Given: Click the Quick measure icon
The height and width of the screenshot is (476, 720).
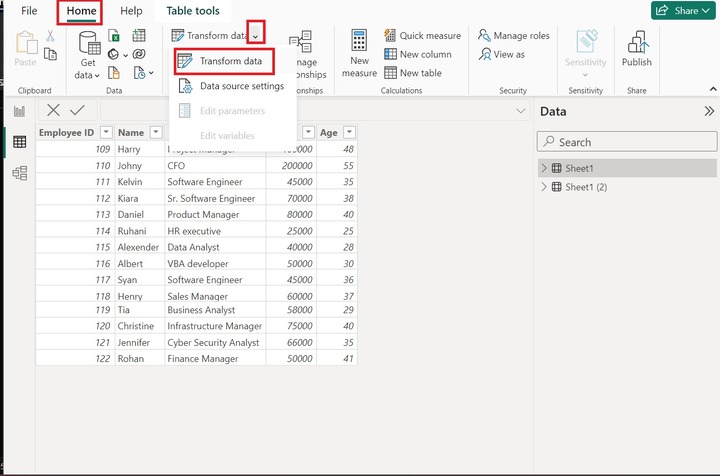Looking at the screenshot, I should [x=390, y=36].
